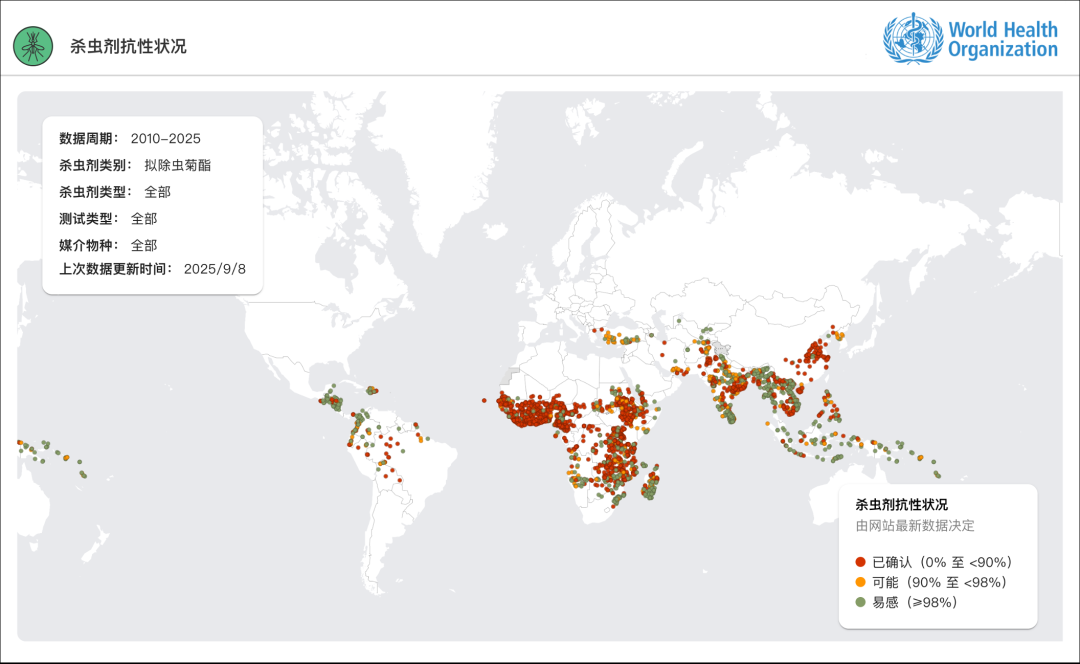Select the 已确认（0% 至 <90%）legend label
This screenshot has width=1080, height=664.
[941, 562]
